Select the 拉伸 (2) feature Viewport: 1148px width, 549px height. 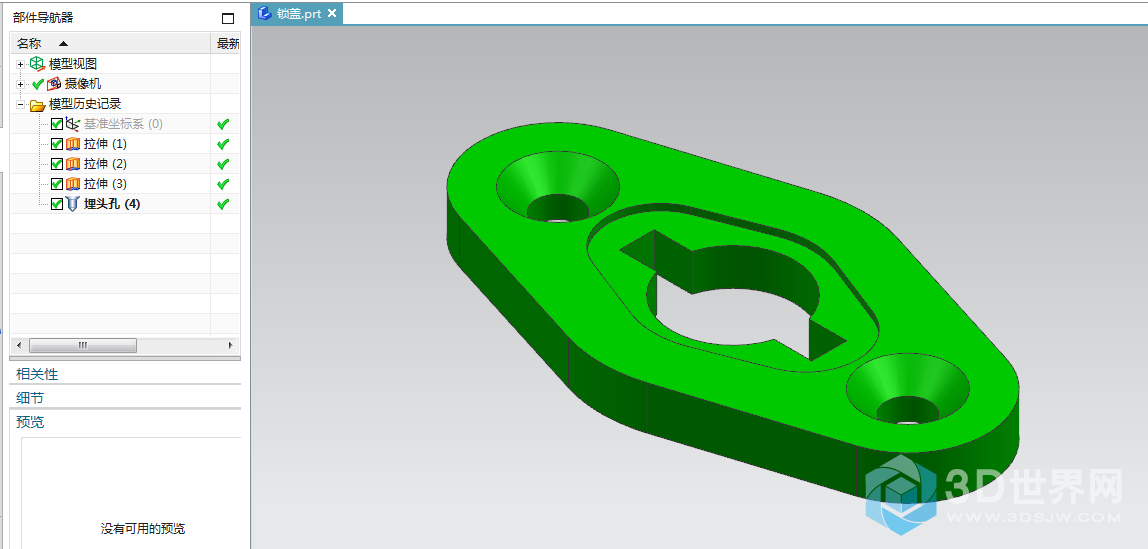click(105, 163)
